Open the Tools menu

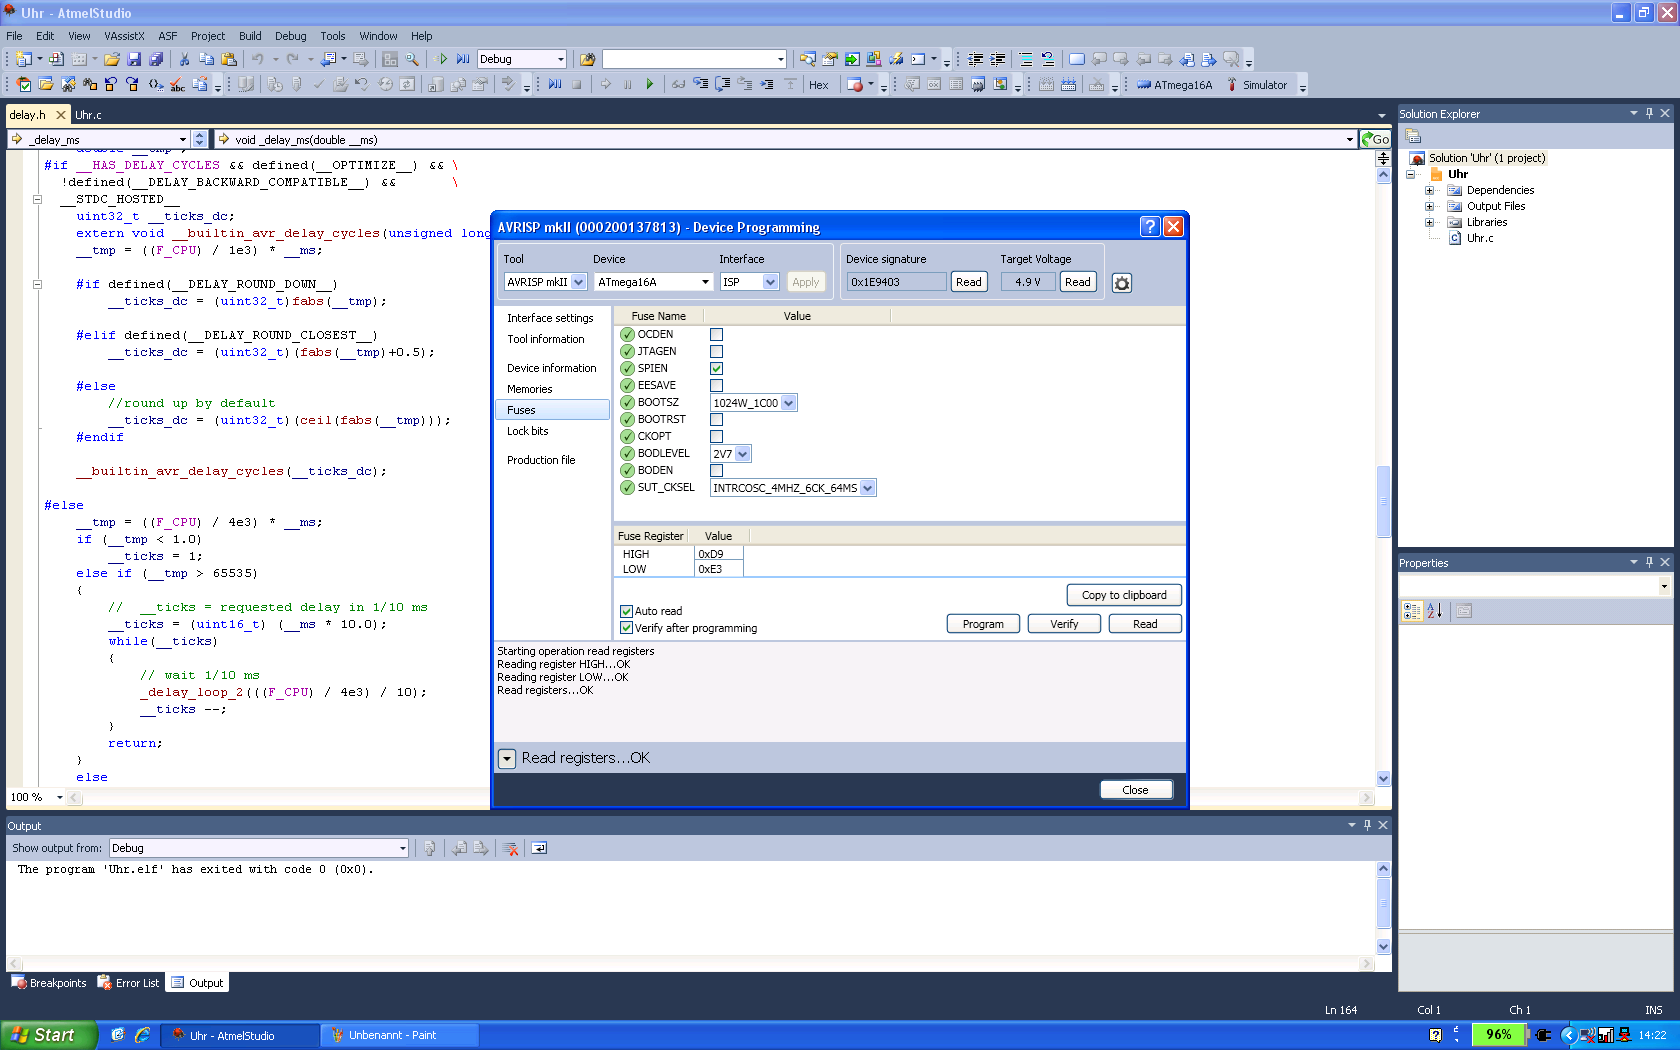[x=333, y=36]
